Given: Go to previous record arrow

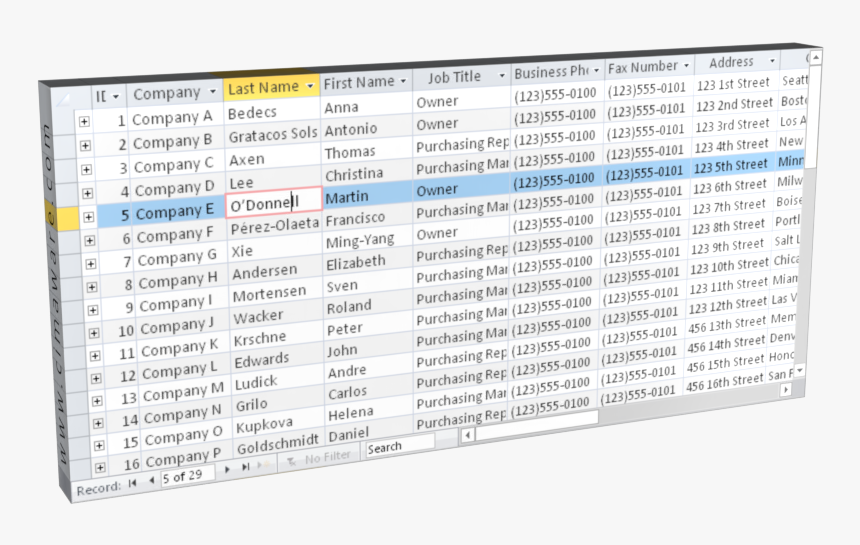Looking at the screenshot, I should tap(152, 481).
